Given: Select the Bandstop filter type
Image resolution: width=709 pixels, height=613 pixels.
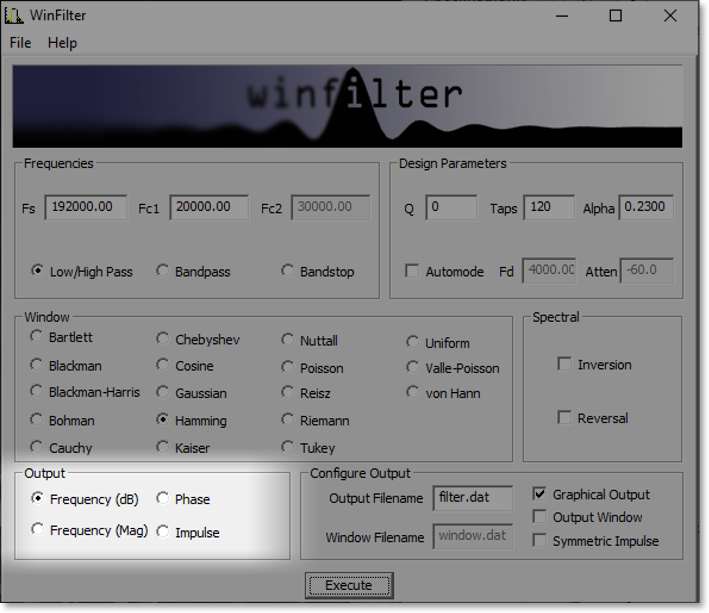Looking at the screenshot, I should (x=288, y=271).
